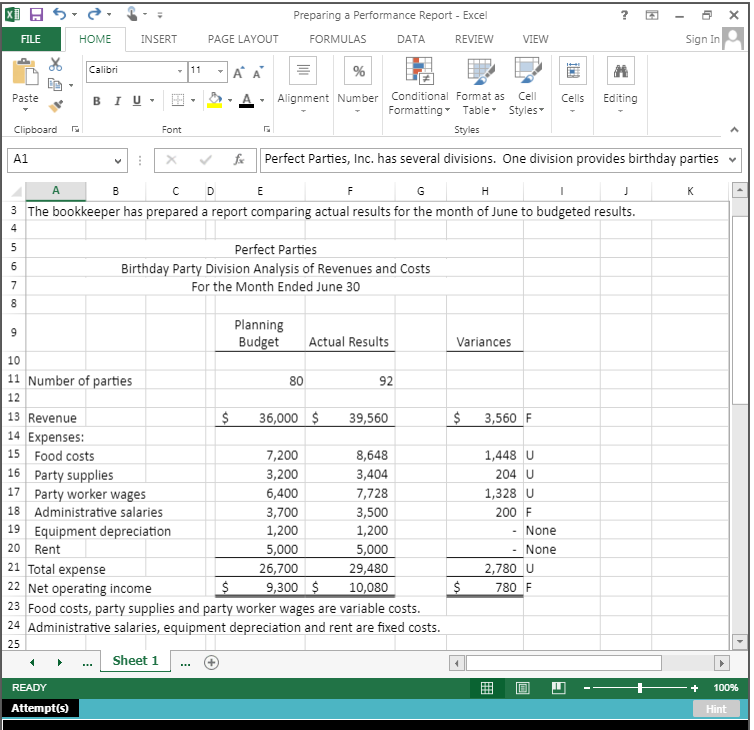Zoom in with the plus button
The image size is (754, 730).
pos(694,688)
